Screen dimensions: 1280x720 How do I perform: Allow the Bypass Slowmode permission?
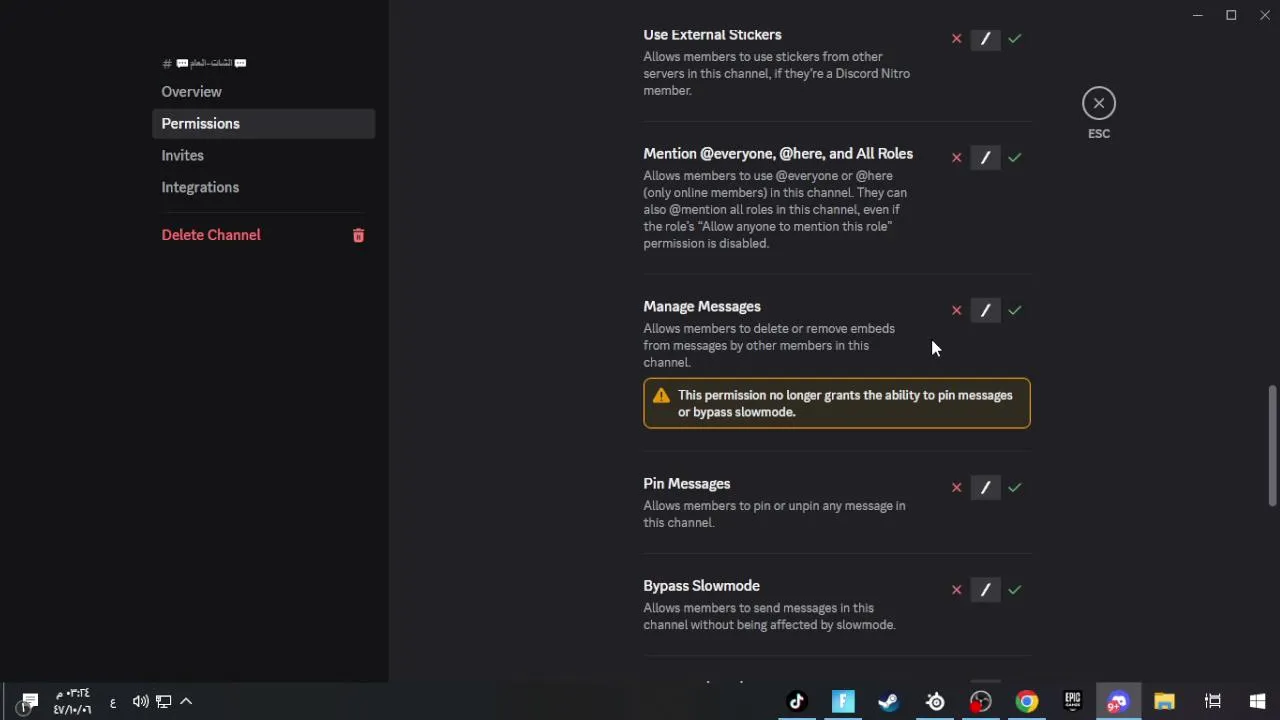(1015, 590)
